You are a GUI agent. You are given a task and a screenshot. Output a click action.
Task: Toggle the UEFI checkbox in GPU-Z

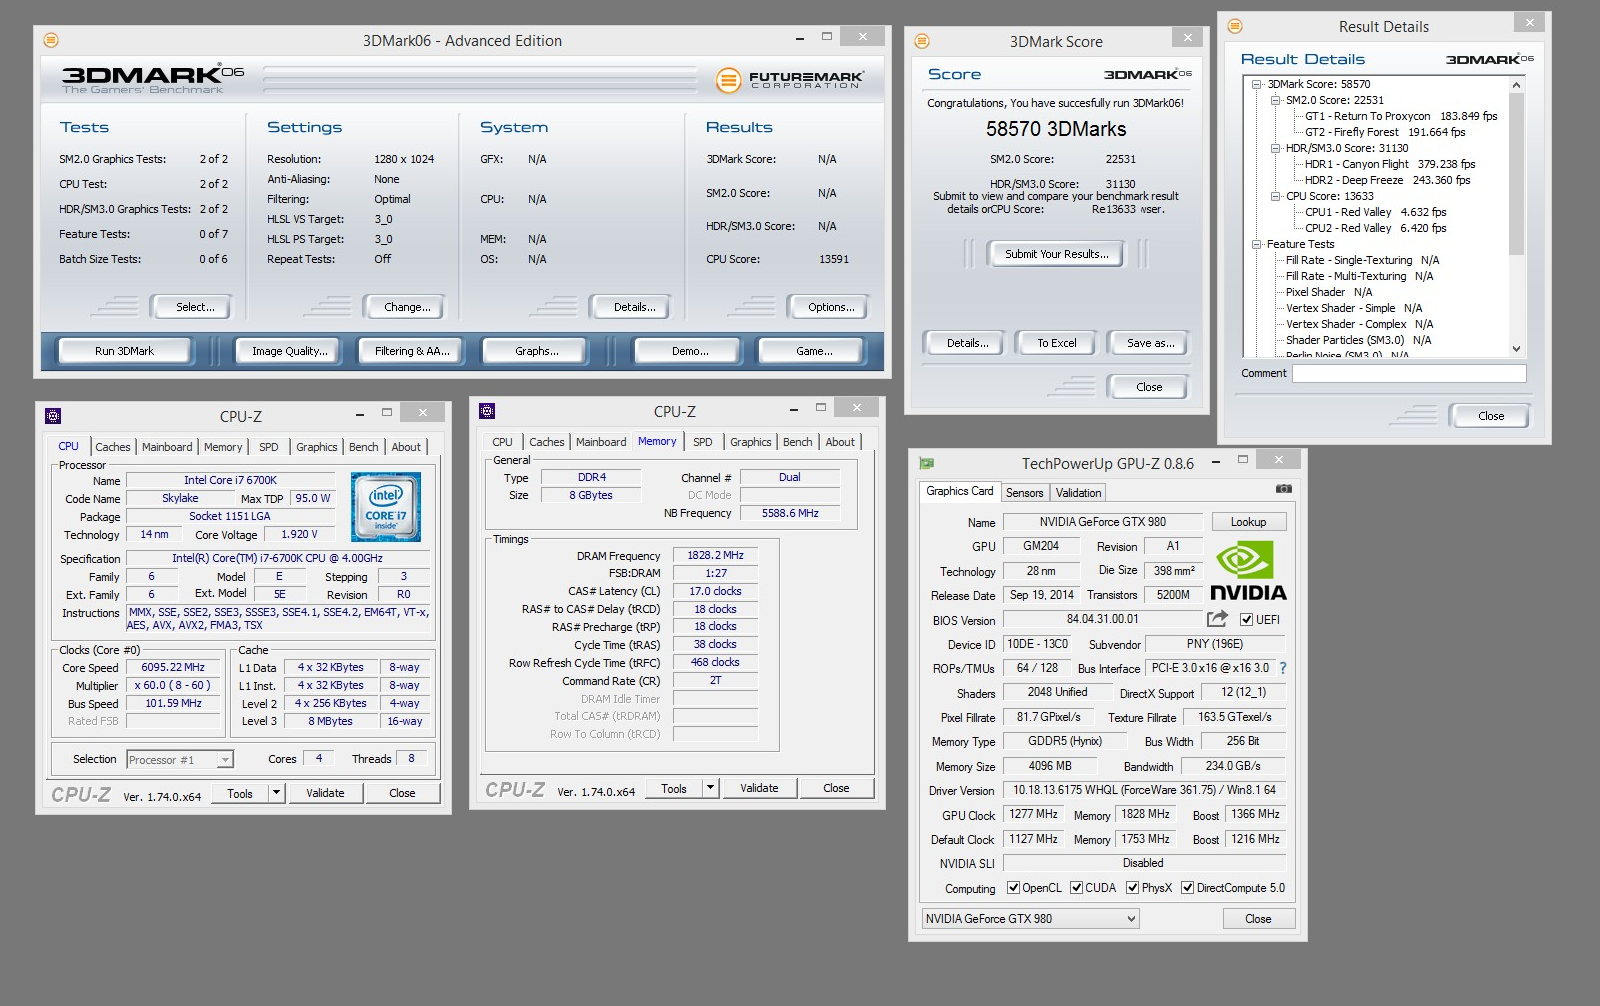tap(1247, 619)
